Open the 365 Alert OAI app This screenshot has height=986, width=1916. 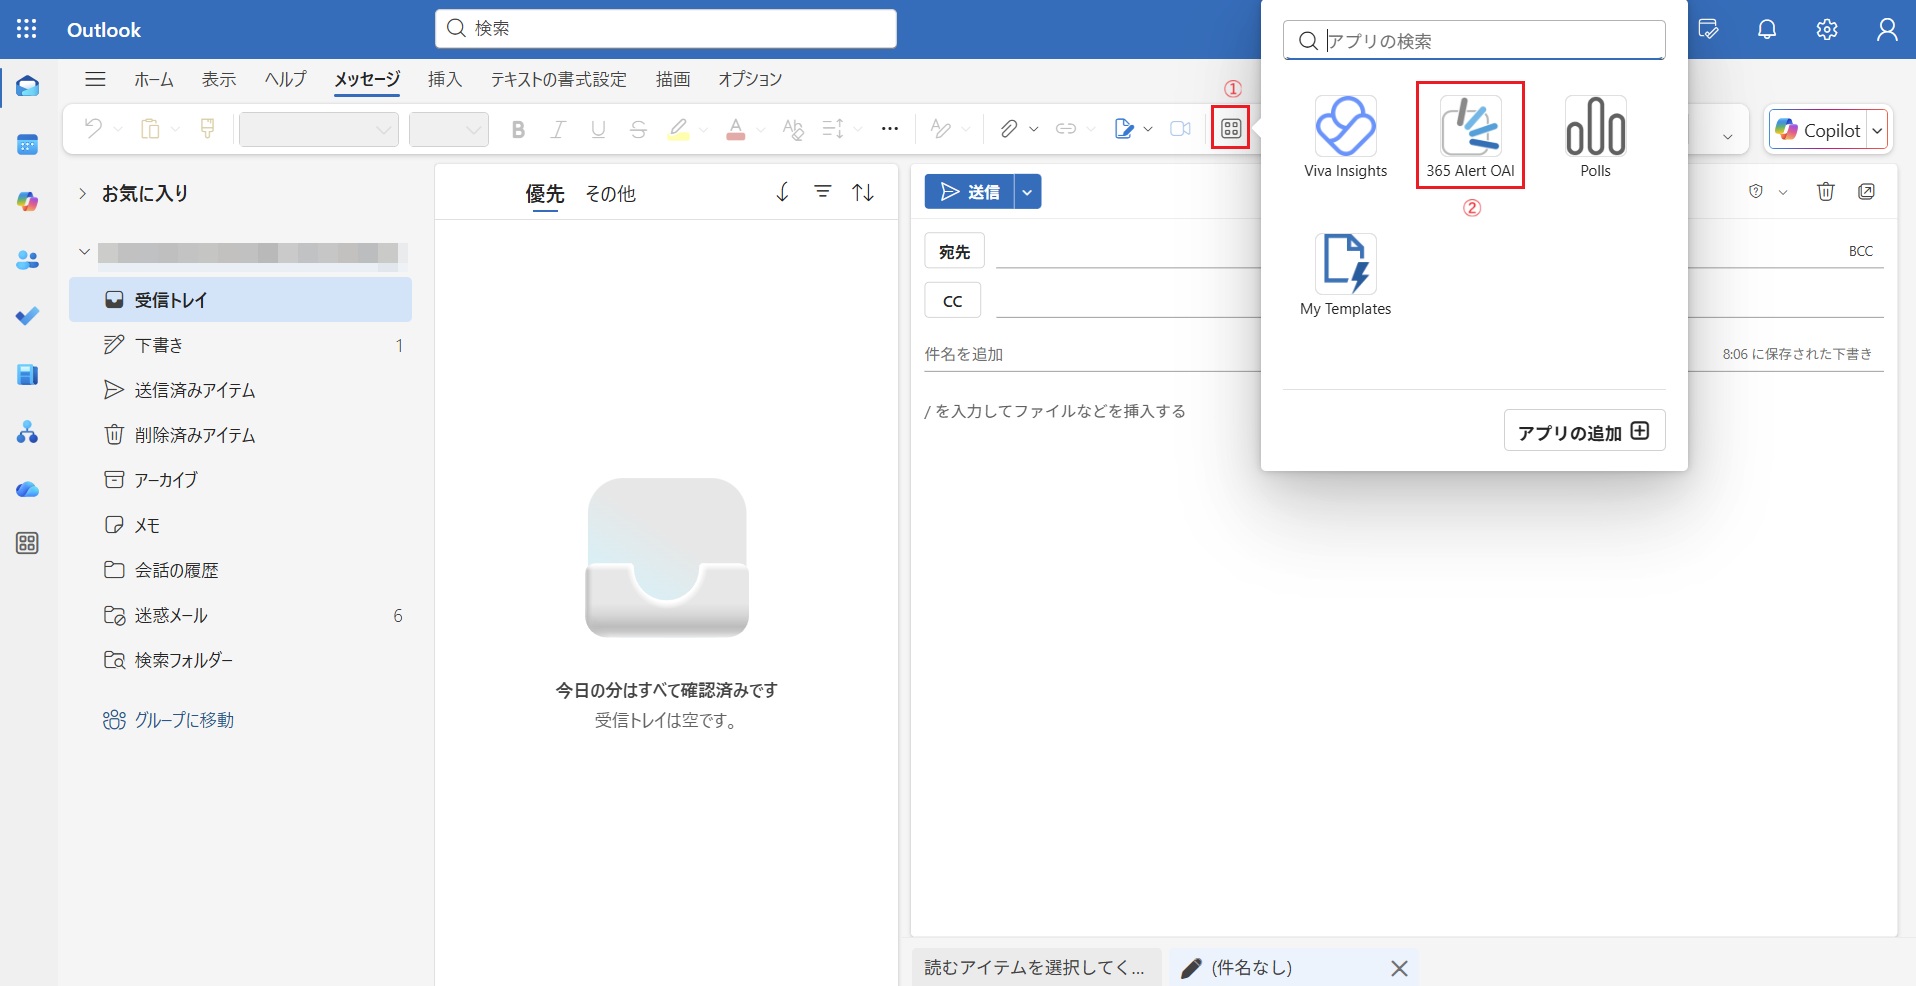1469,136
